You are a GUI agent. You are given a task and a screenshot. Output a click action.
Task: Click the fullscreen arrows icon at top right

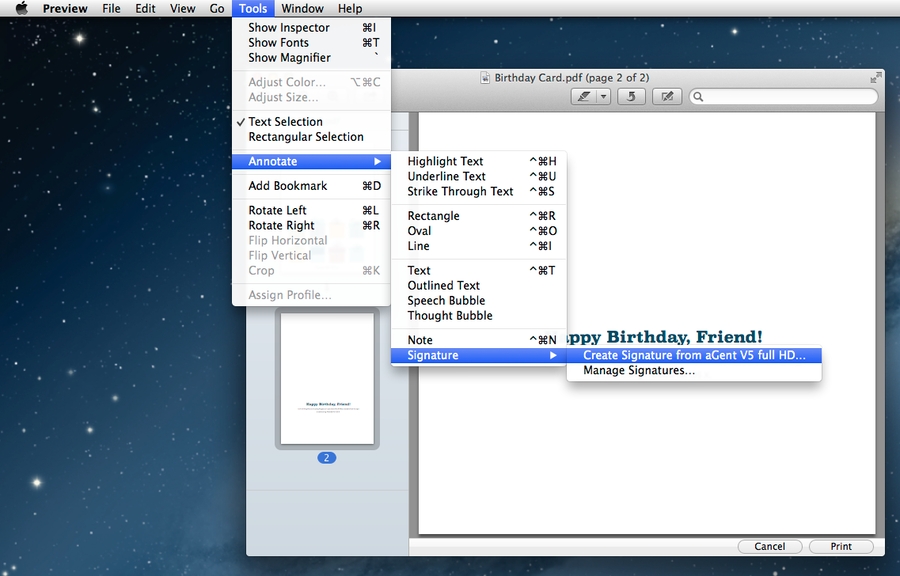876,76
